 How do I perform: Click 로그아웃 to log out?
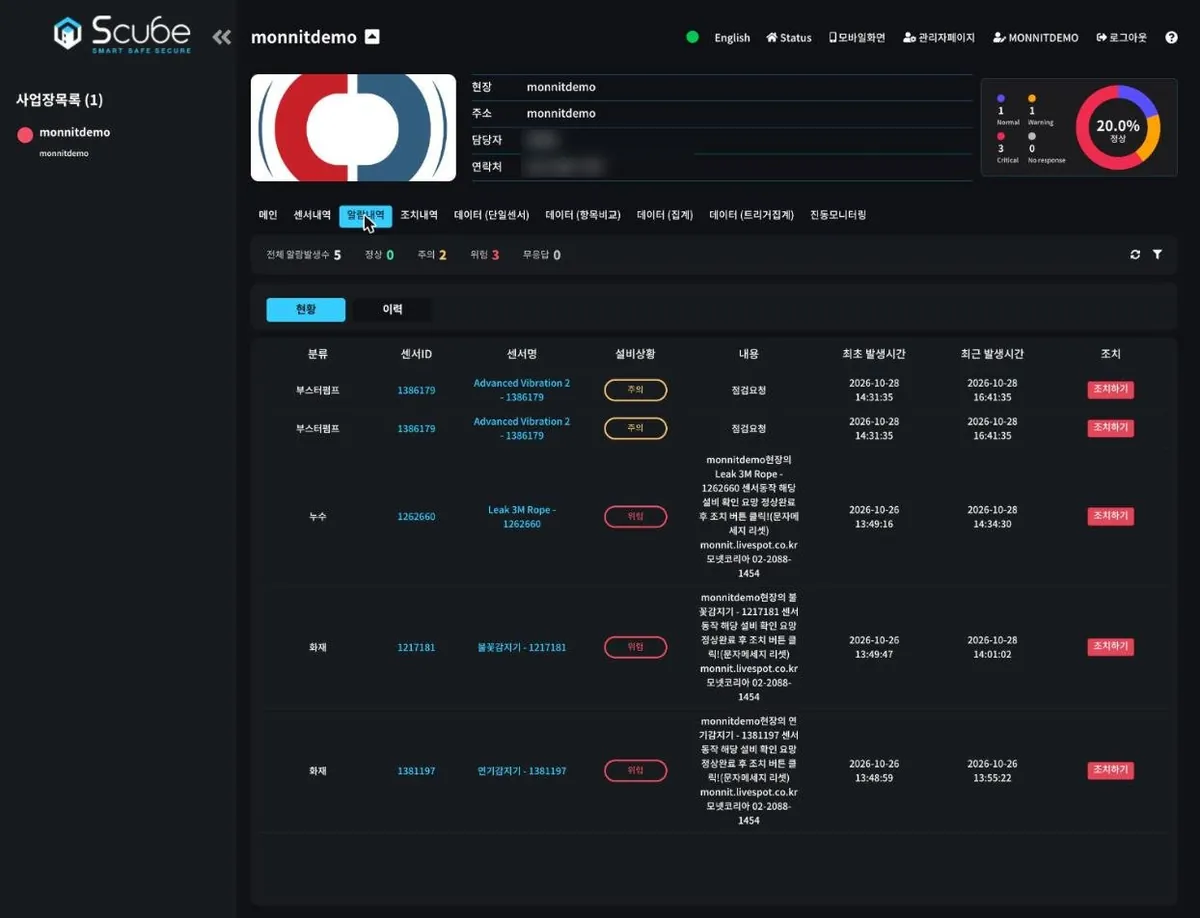click(x=1122, y=38)
